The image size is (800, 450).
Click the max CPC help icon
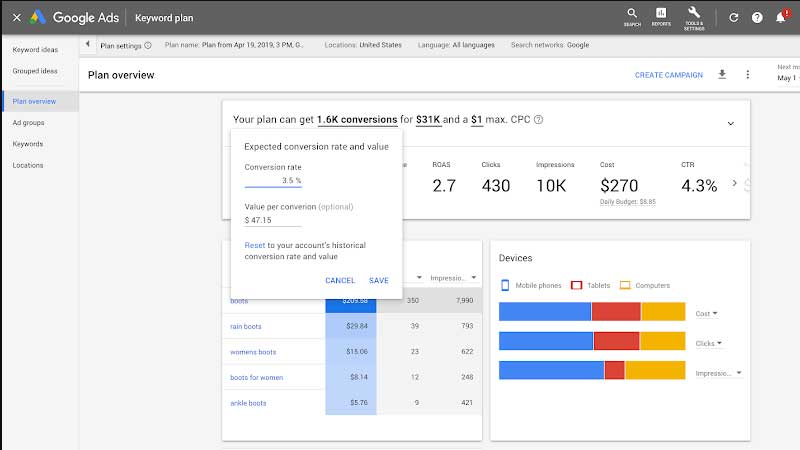pos(538,119)
